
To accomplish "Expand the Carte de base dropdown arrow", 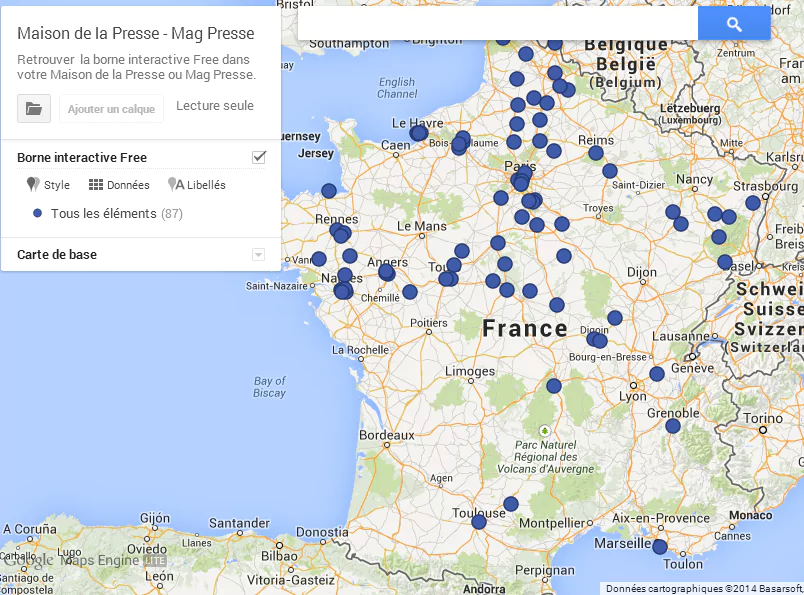I will point(258,254).
